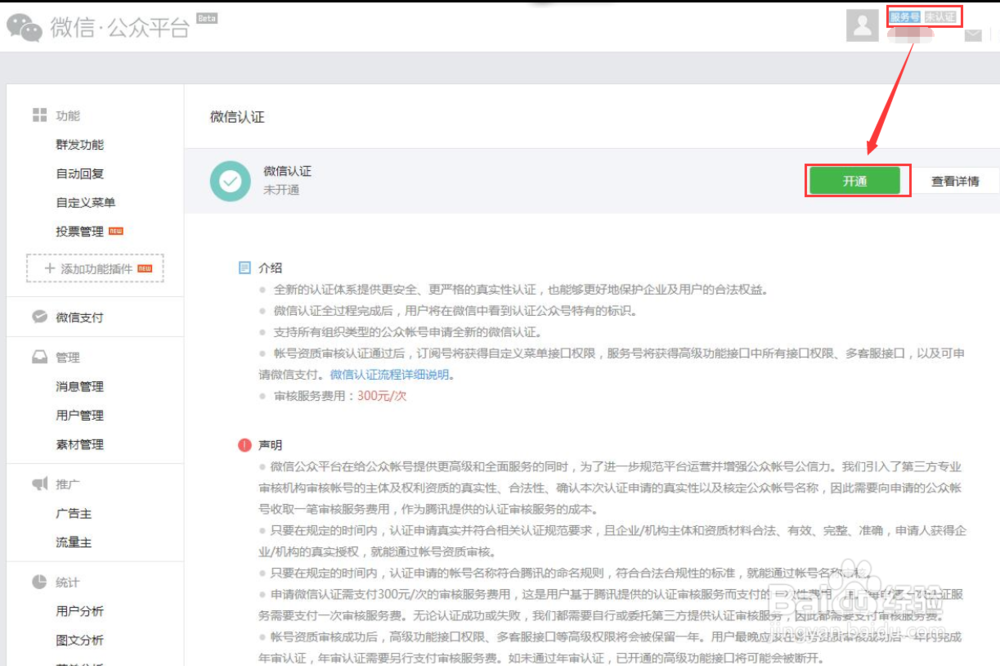
Task: Click the 统计 pie chart icon
Action: pos(40,582)
